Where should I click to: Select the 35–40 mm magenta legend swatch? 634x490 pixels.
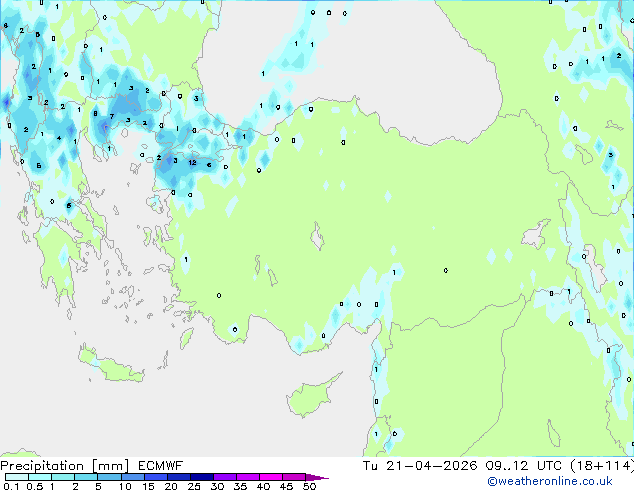(247, 477)
